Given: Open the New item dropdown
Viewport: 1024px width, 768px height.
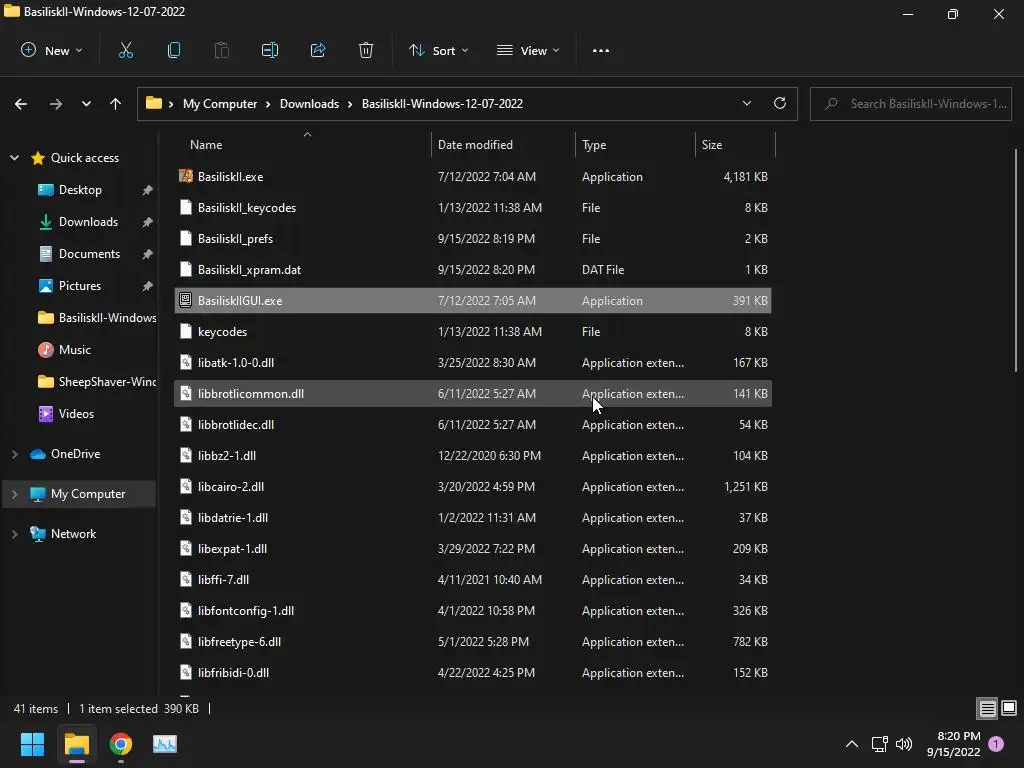Looking at the screenshot, I should click(x=52, y=50).
